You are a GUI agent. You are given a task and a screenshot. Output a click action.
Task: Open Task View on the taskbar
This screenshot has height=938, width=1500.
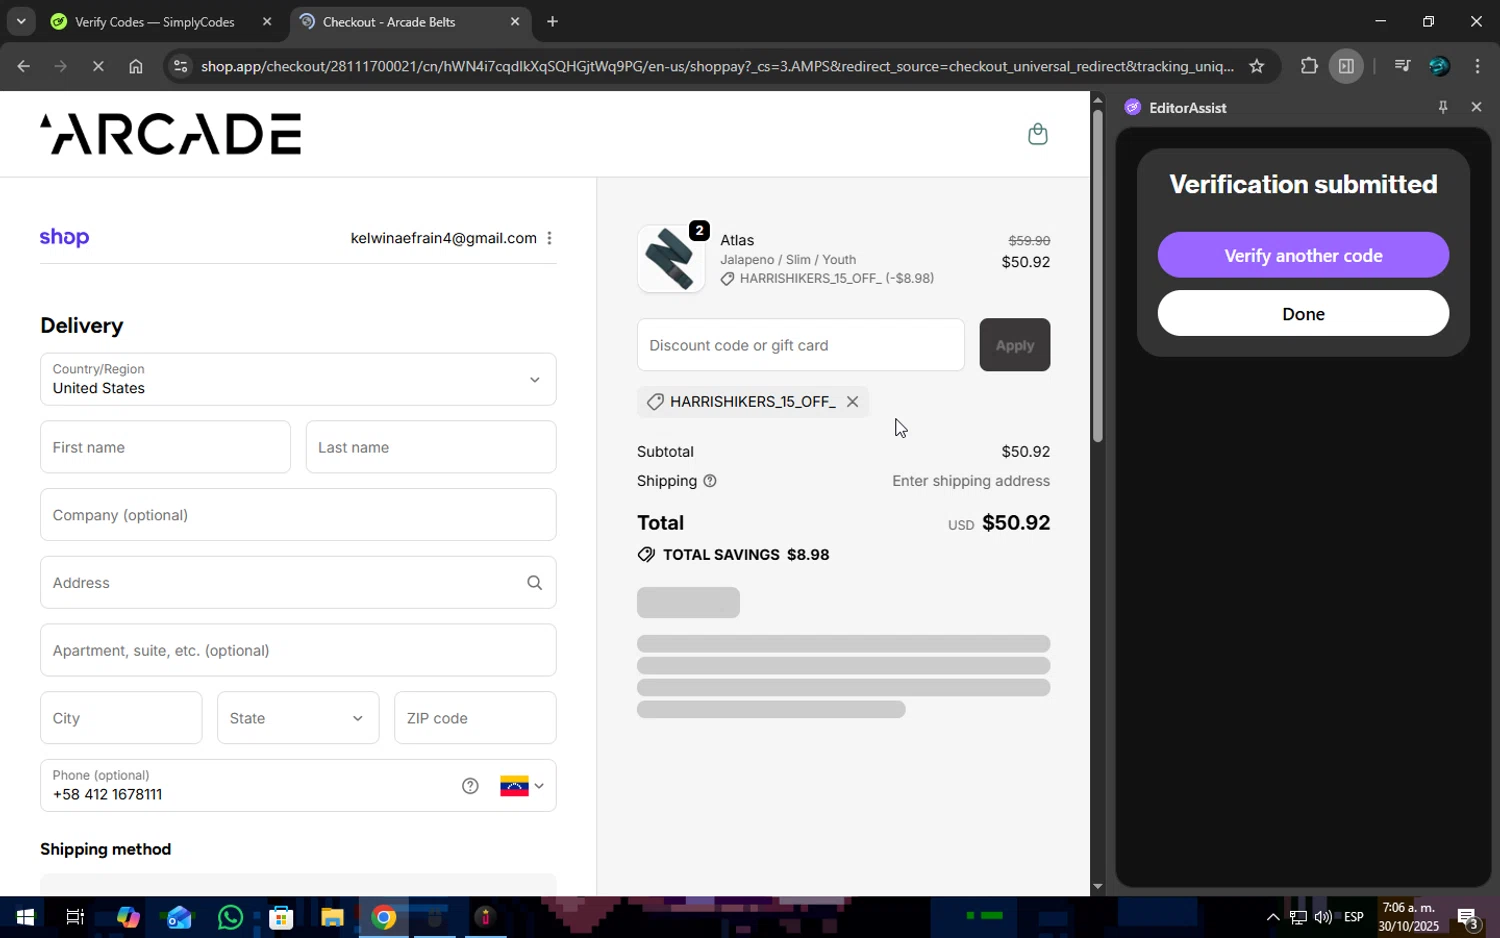coord(75,917)
